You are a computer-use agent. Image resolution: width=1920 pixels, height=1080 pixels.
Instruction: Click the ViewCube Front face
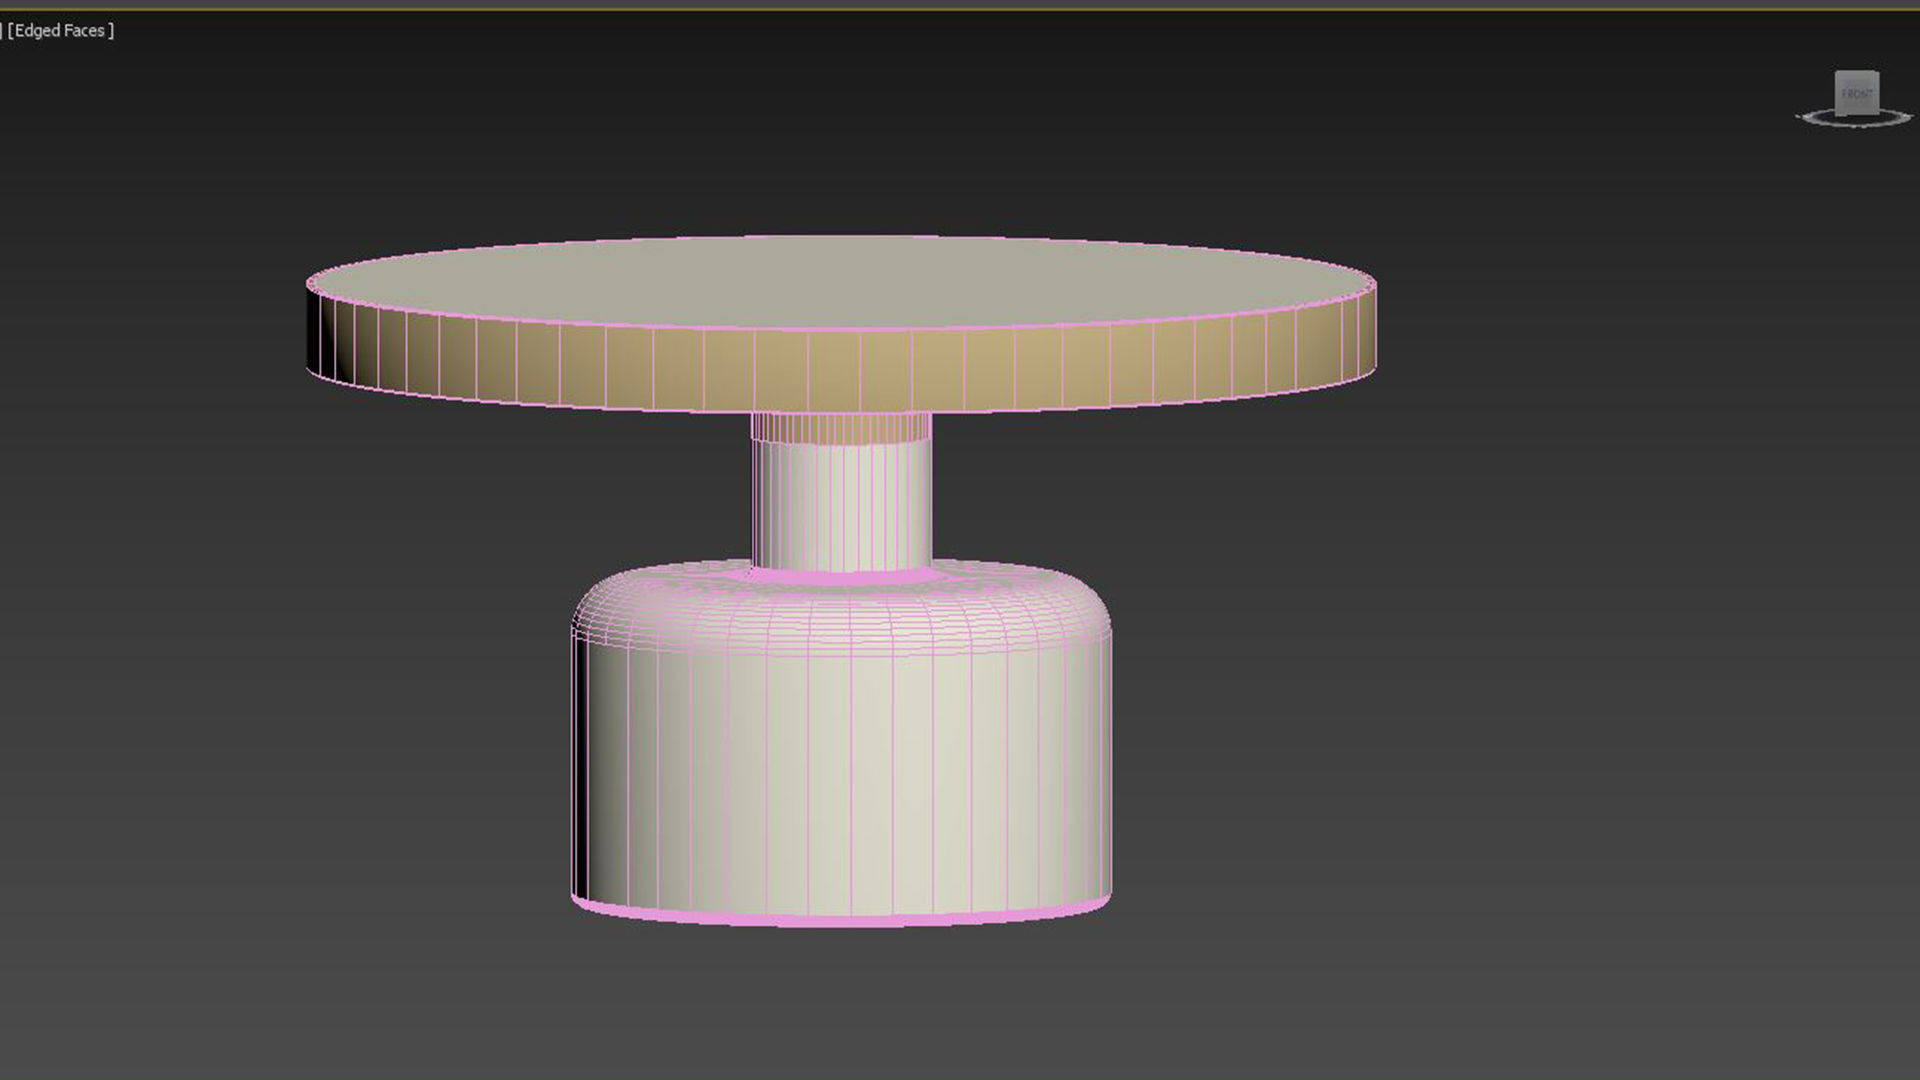click(x=1857, y=94)
